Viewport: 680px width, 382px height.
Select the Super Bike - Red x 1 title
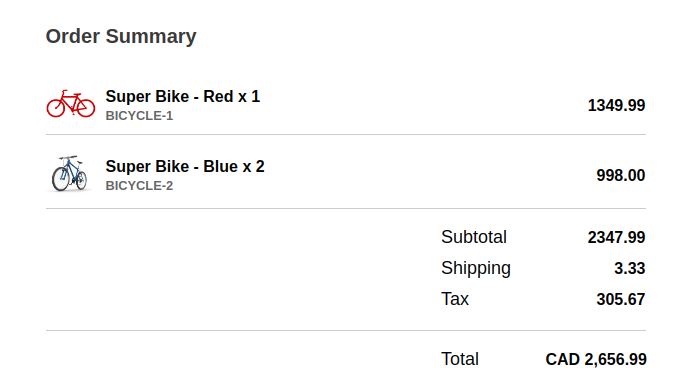click(x=183, y=96)
